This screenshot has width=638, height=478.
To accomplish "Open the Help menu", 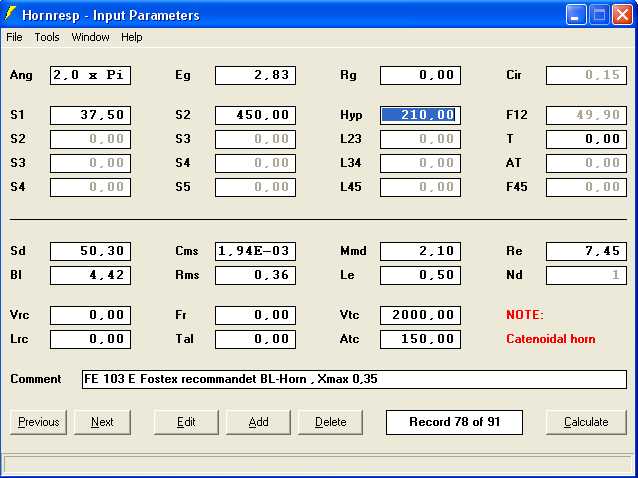I will pos(131,37).
